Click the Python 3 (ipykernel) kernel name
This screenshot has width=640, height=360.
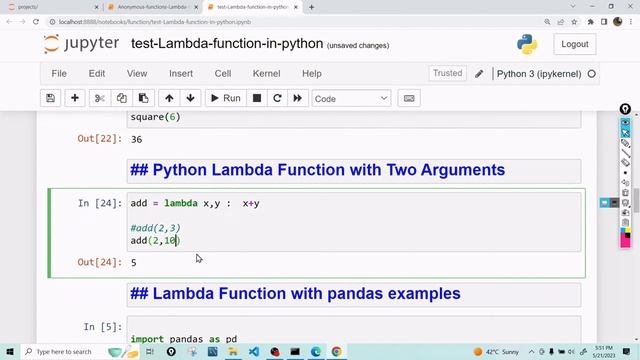pos(539,74)
